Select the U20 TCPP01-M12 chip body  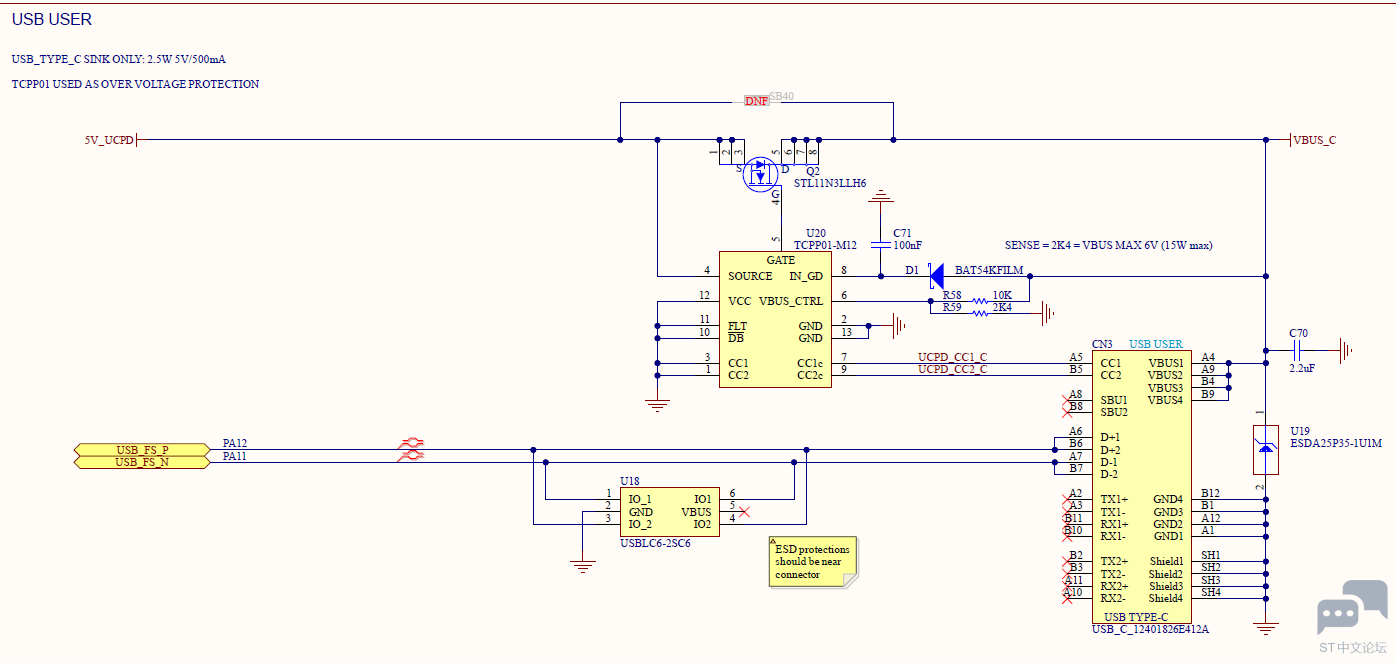coord(775,320)
